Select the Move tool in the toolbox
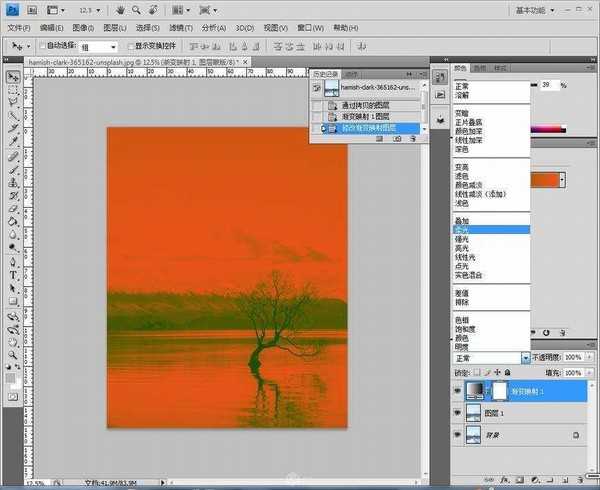The image size is (600, 490). (x=14, y=77)
